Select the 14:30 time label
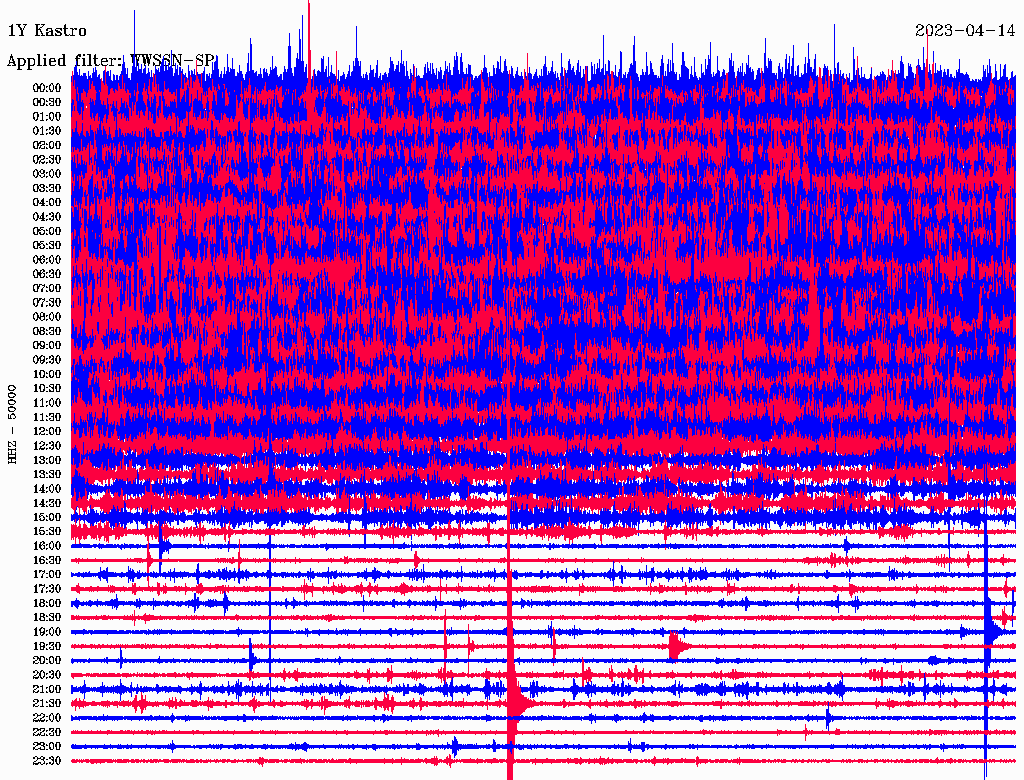The height and width of the screenshot is (780, 1024). [47, 503]
